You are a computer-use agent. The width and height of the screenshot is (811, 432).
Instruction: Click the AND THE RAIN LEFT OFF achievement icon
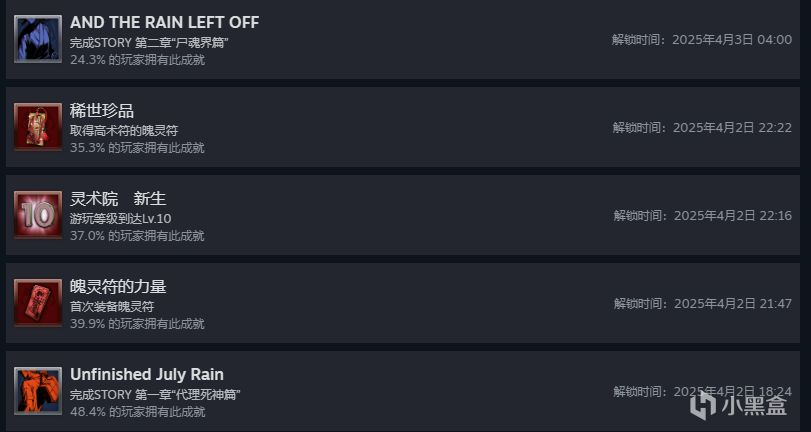(38, 39)
